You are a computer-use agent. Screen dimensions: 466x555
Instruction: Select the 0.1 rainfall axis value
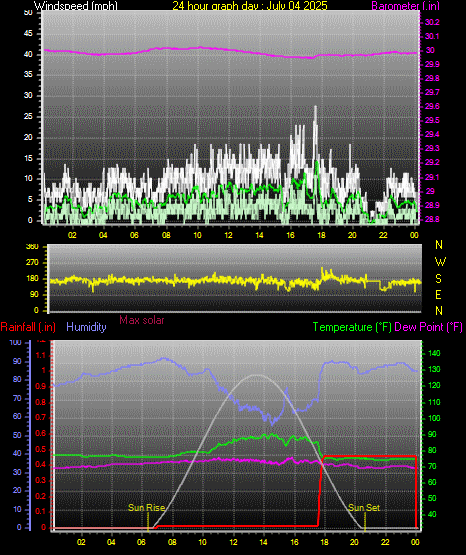41,511
